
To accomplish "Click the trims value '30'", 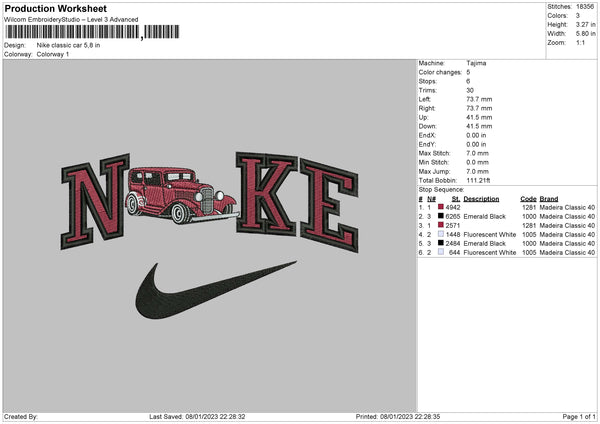I will 470,90.
